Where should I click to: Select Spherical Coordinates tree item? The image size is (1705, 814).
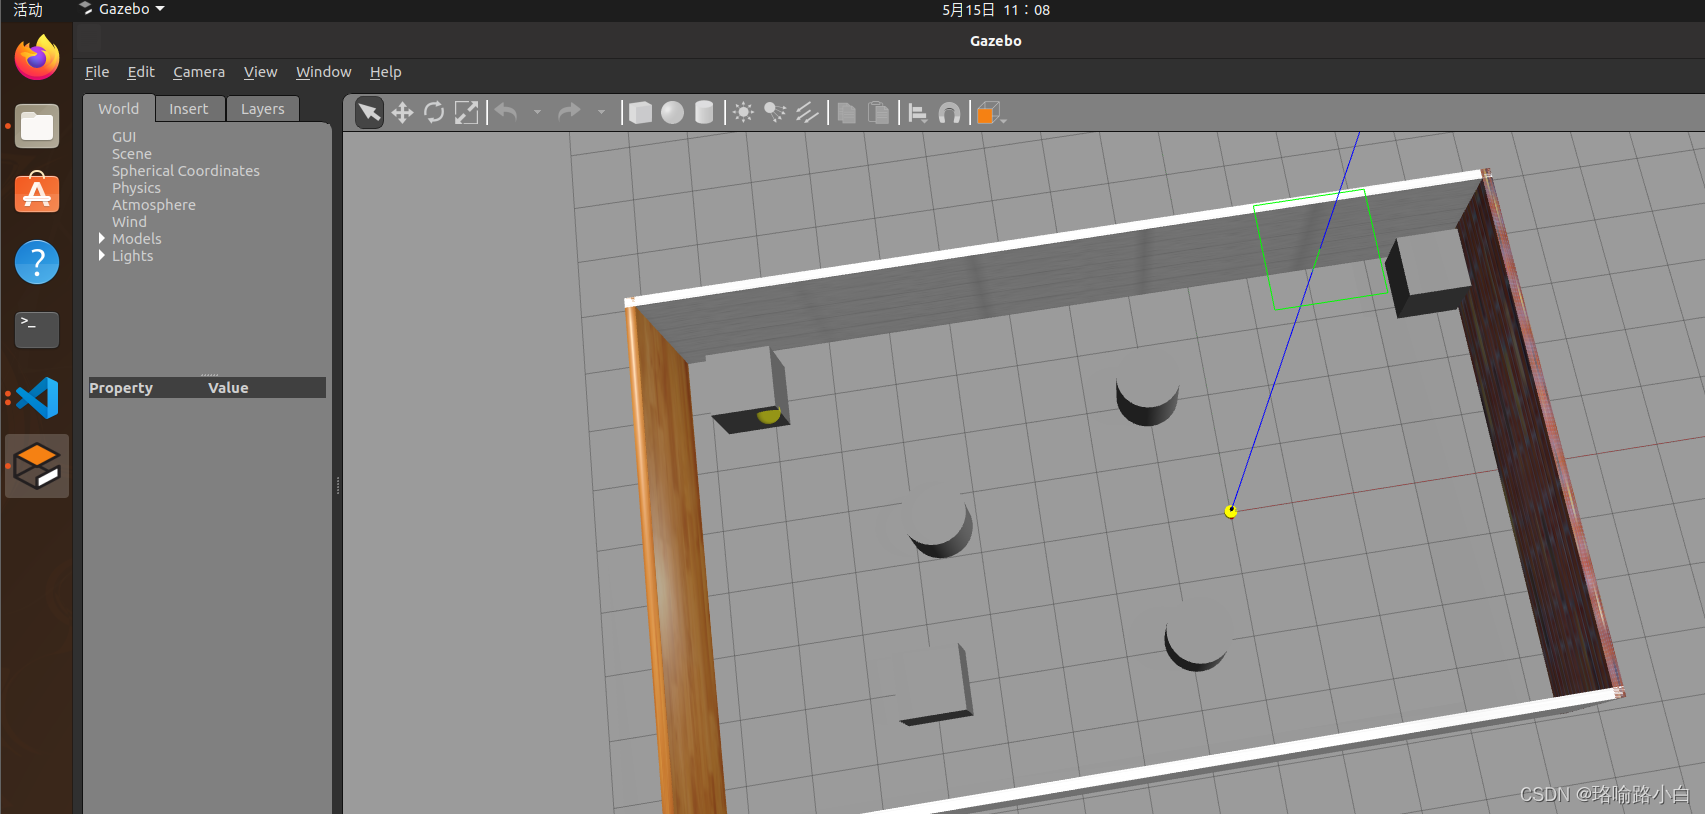(186, 171)
